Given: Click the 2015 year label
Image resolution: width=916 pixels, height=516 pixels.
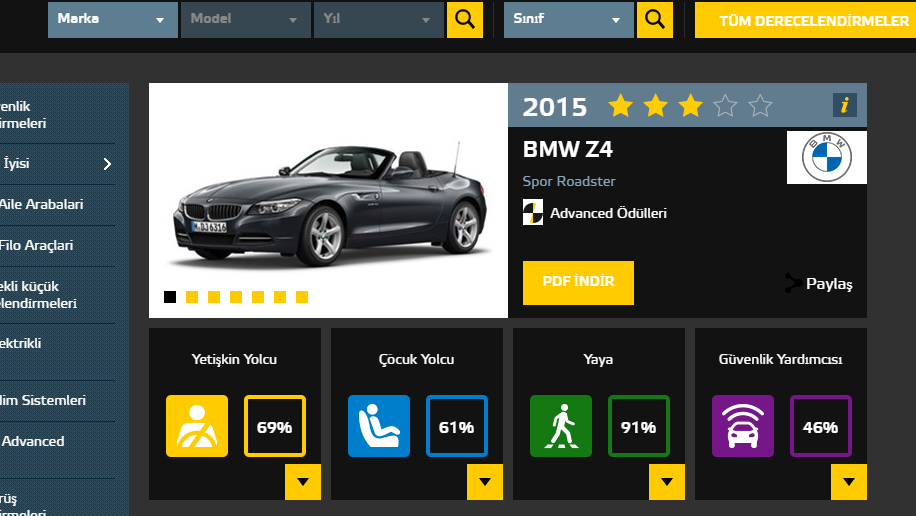Looking at the screenshot, I should (554, 107).
